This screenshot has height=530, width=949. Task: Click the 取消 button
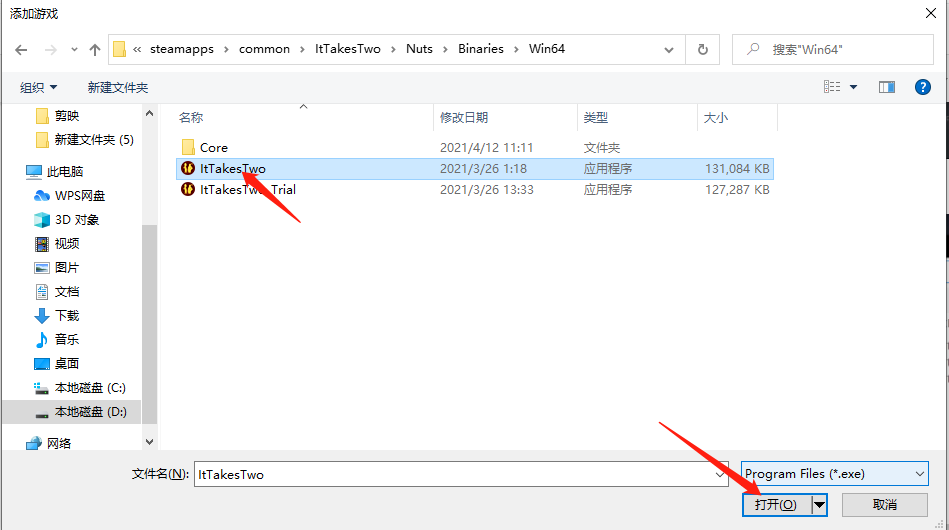pyautogui.click(x=884, y=505)
